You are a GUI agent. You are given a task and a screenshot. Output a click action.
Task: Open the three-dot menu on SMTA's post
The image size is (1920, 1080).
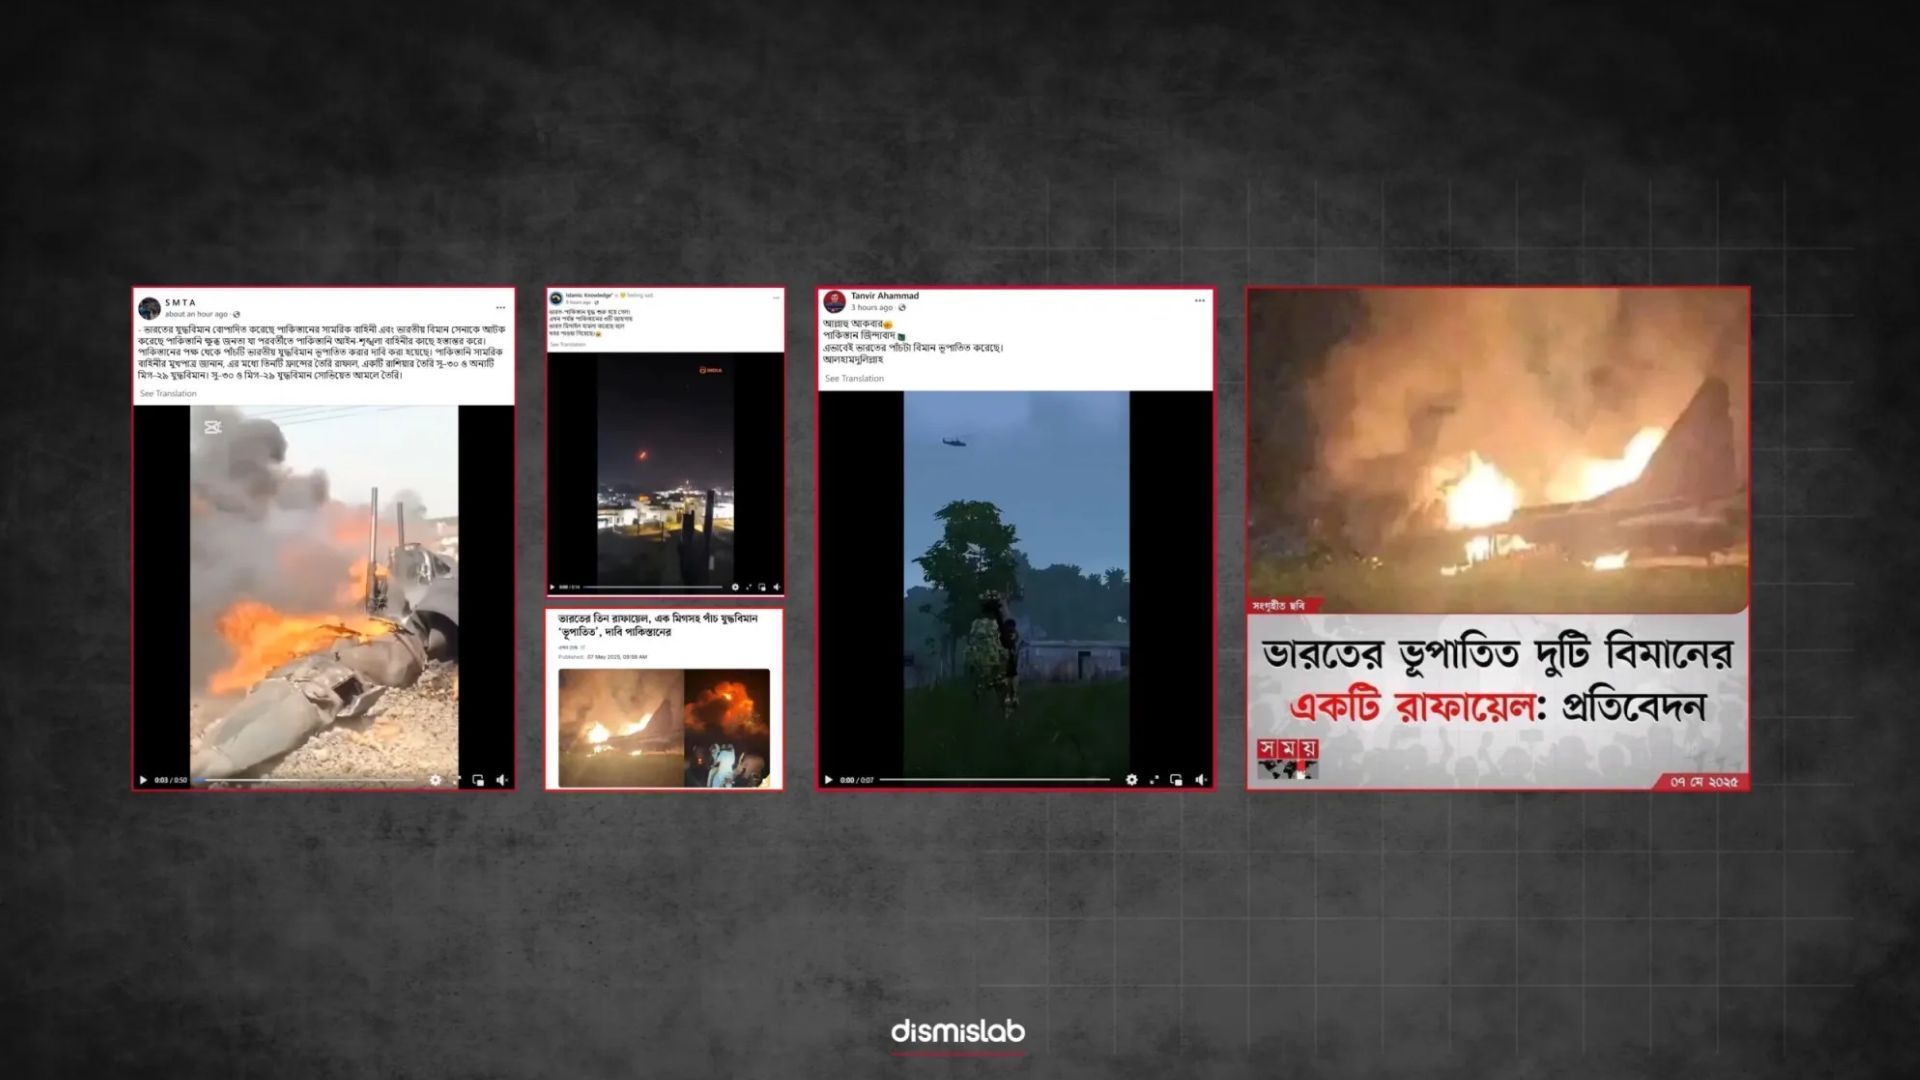(499, 308)
